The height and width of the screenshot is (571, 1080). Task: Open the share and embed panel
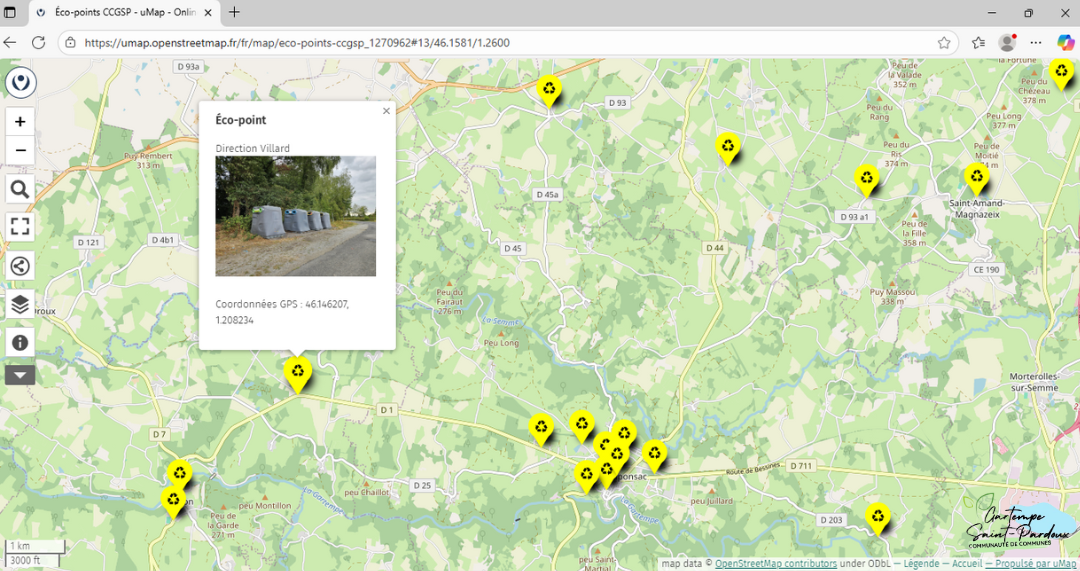(x=21, y=266)
